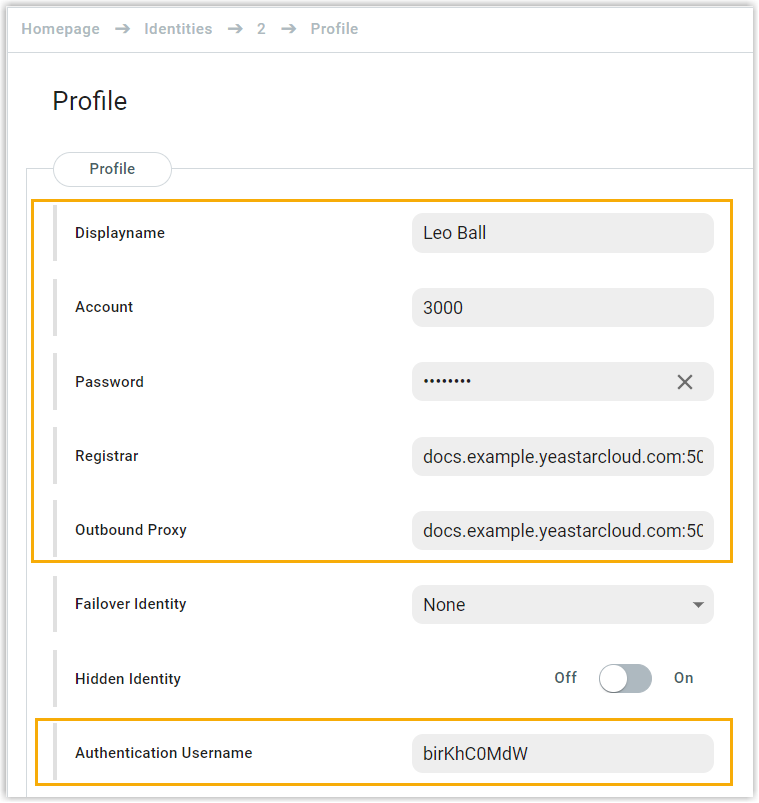Click the Failover Identity label
759x803 pixels.
coord(130,604)
